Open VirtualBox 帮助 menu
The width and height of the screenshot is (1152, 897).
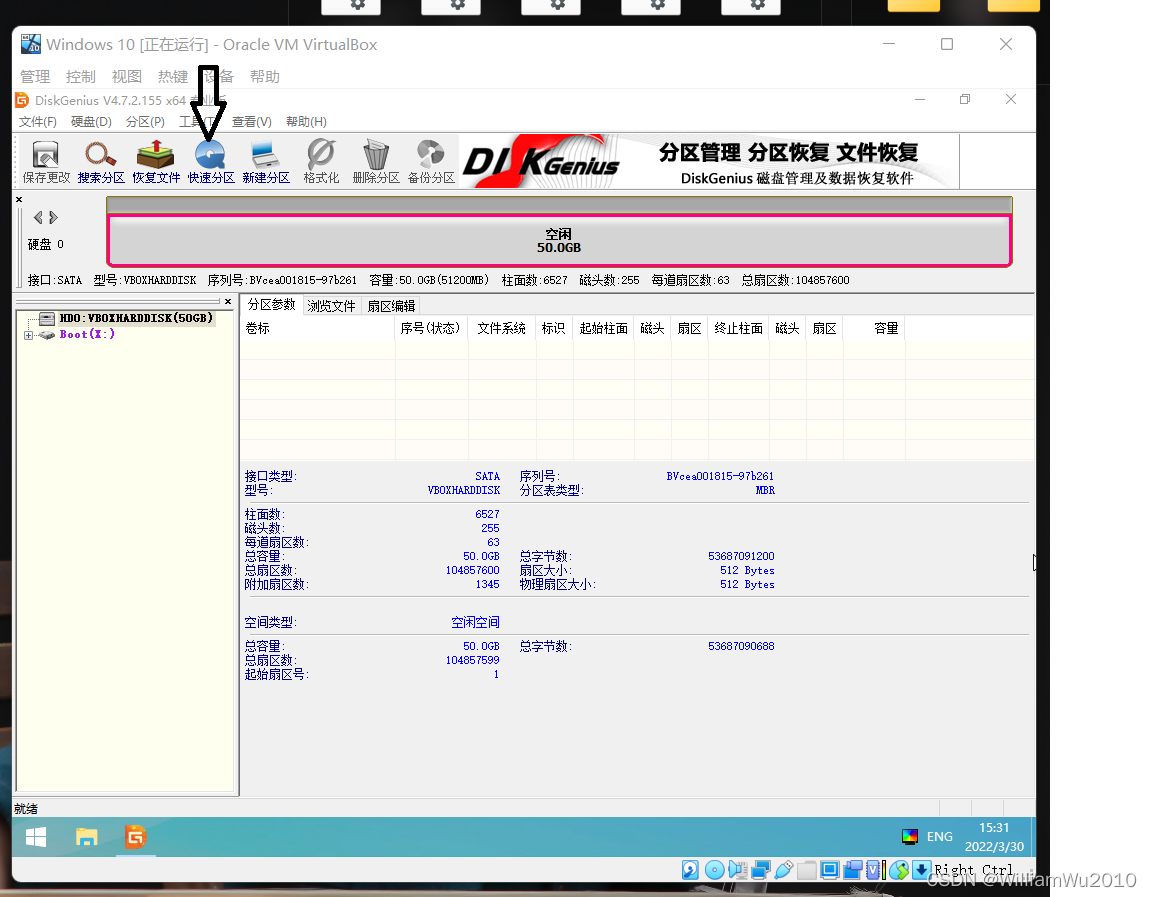[x=264, y=76]
